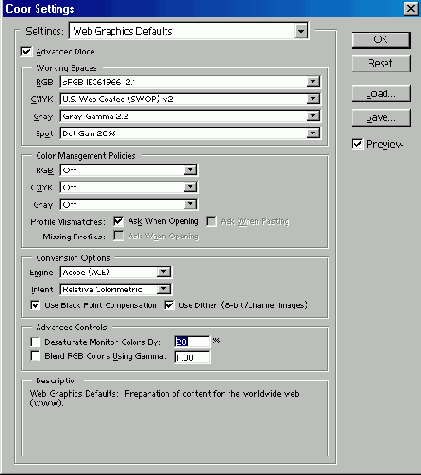
Task: Open the conversion Engine dropdown
Action: click(116, 272)
